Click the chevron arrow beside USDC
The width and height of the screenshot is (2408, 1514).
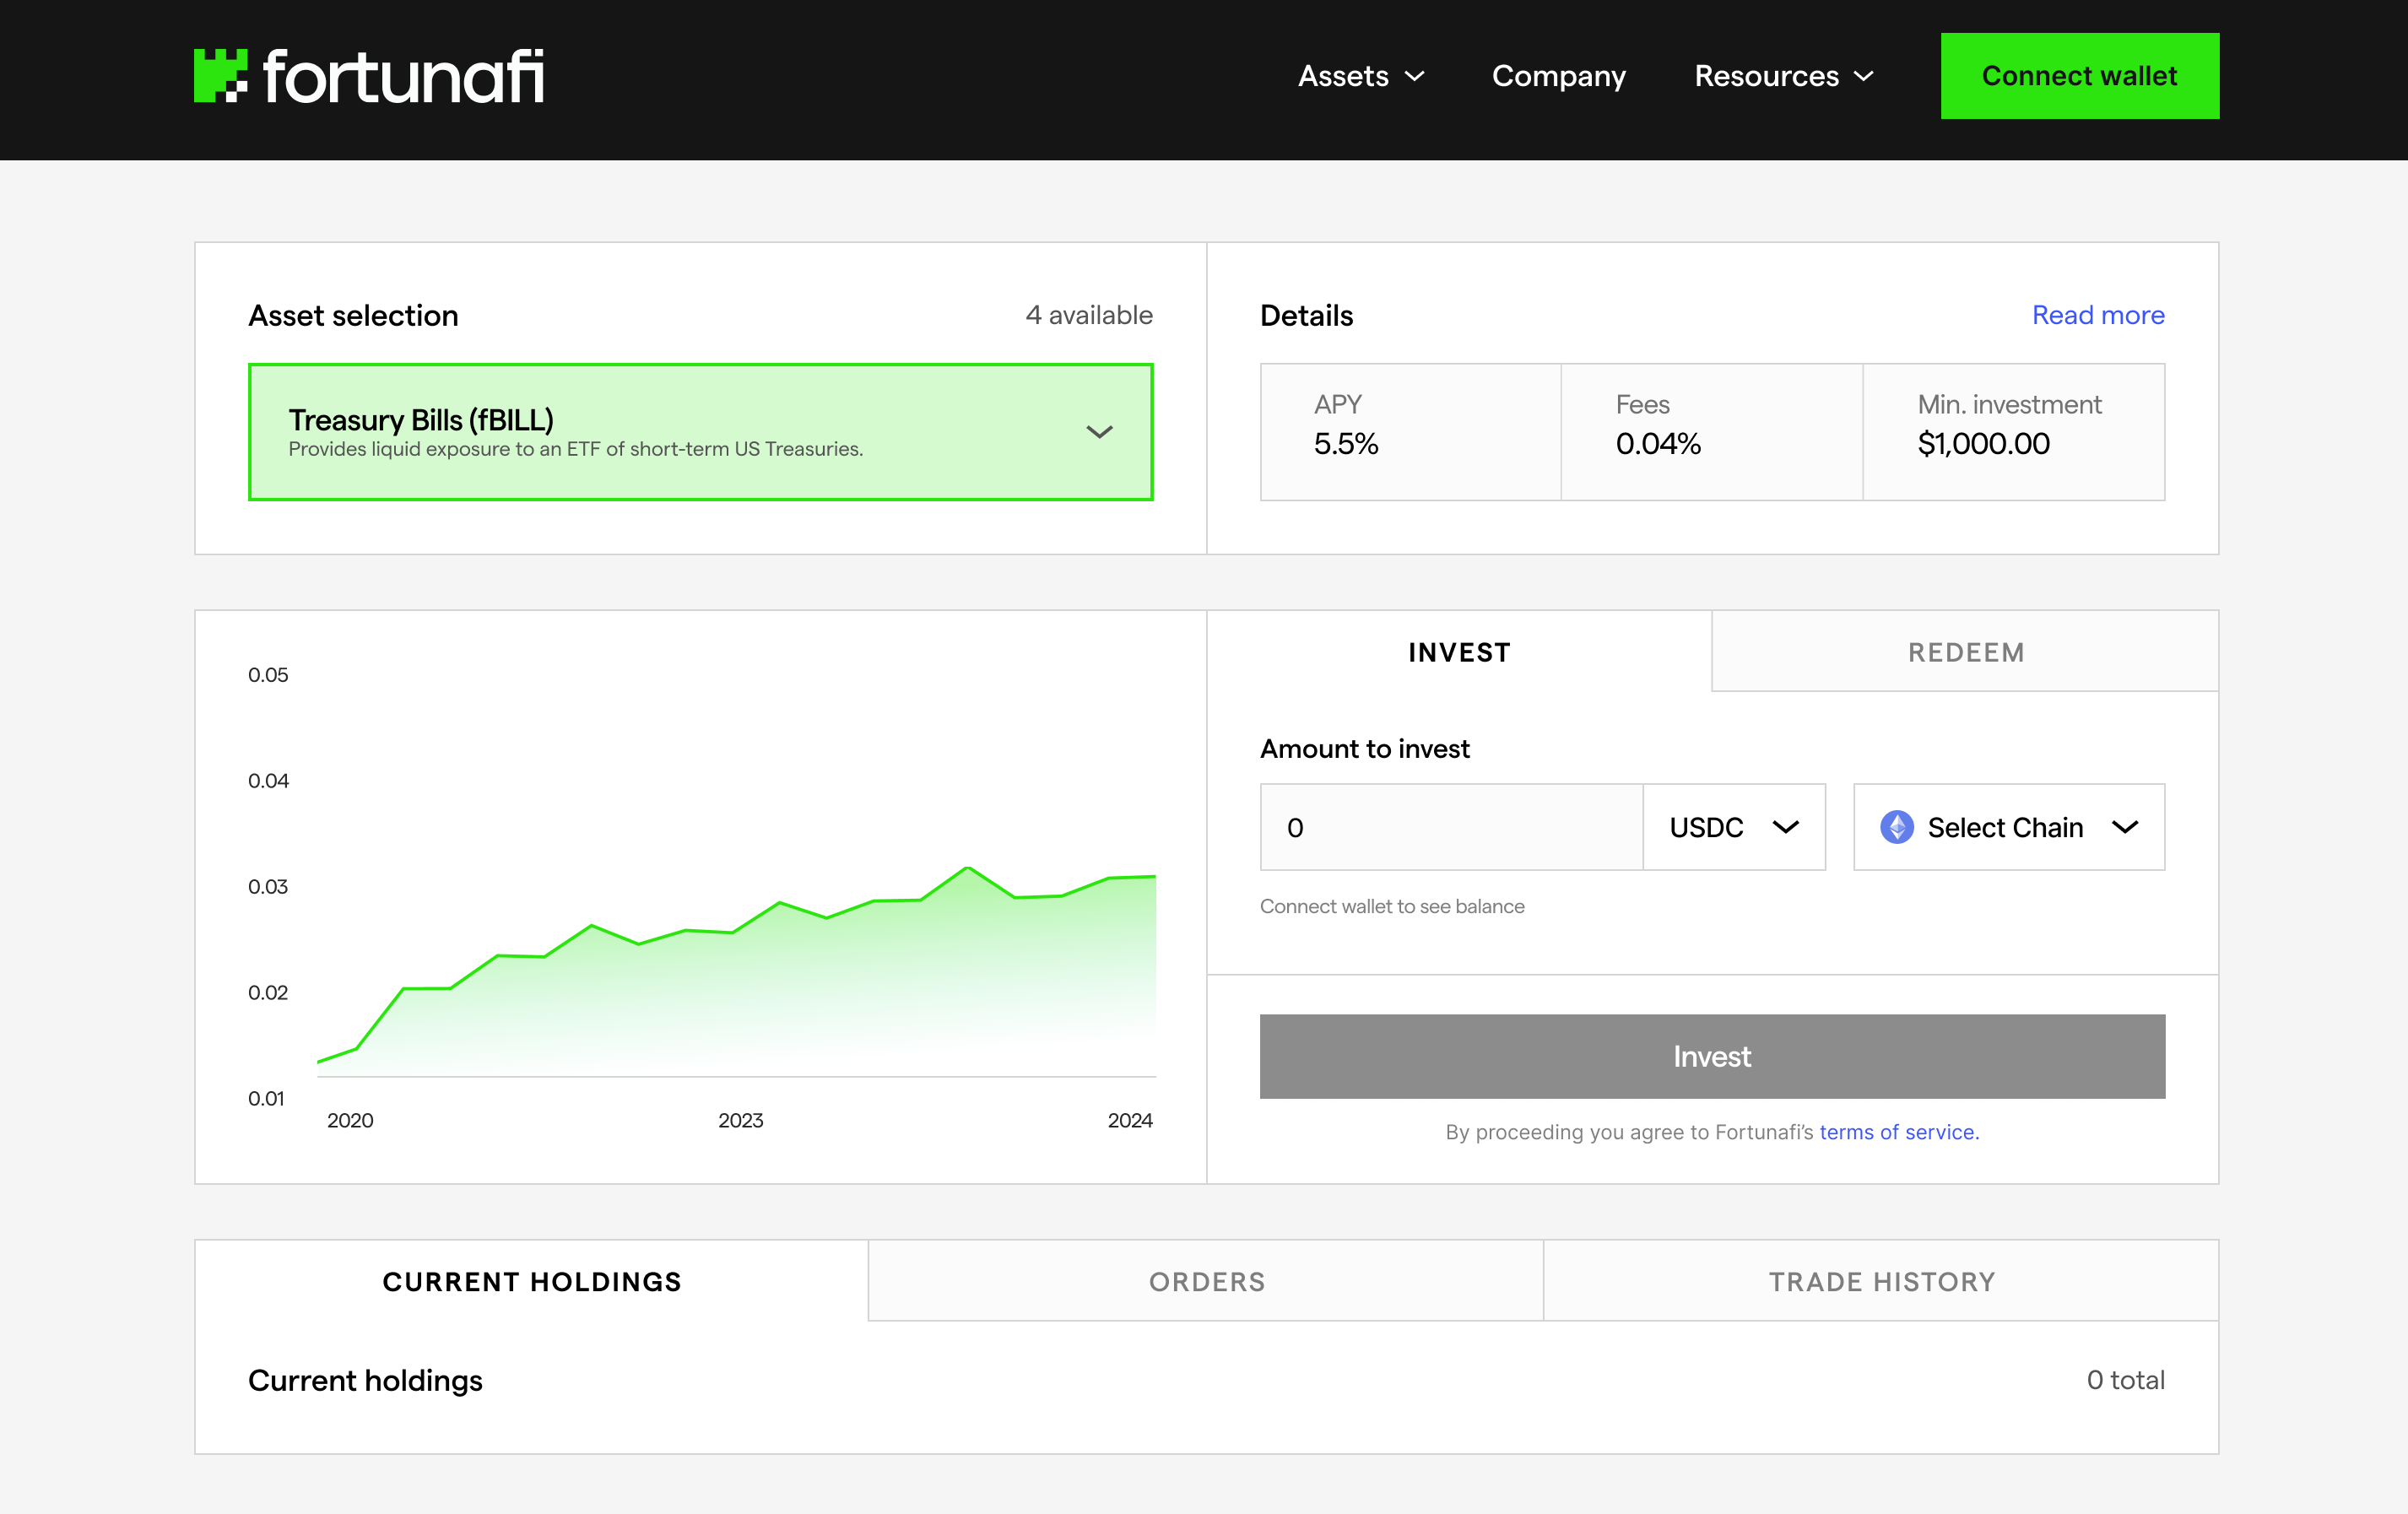pyautogui.click(x=1786, y=827)
